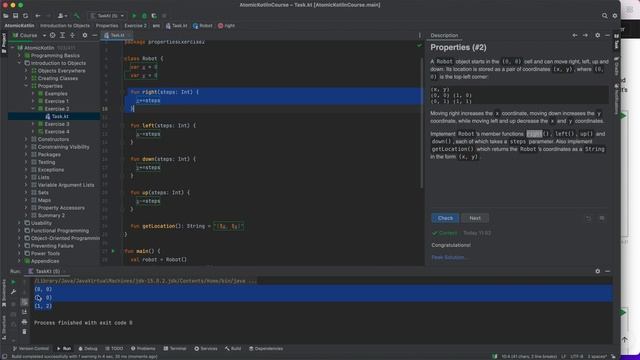Open Search Everywhere magnifier icon
Image resolution: width=640 pixels, height=360 pixels.
(x=604, y=16)
